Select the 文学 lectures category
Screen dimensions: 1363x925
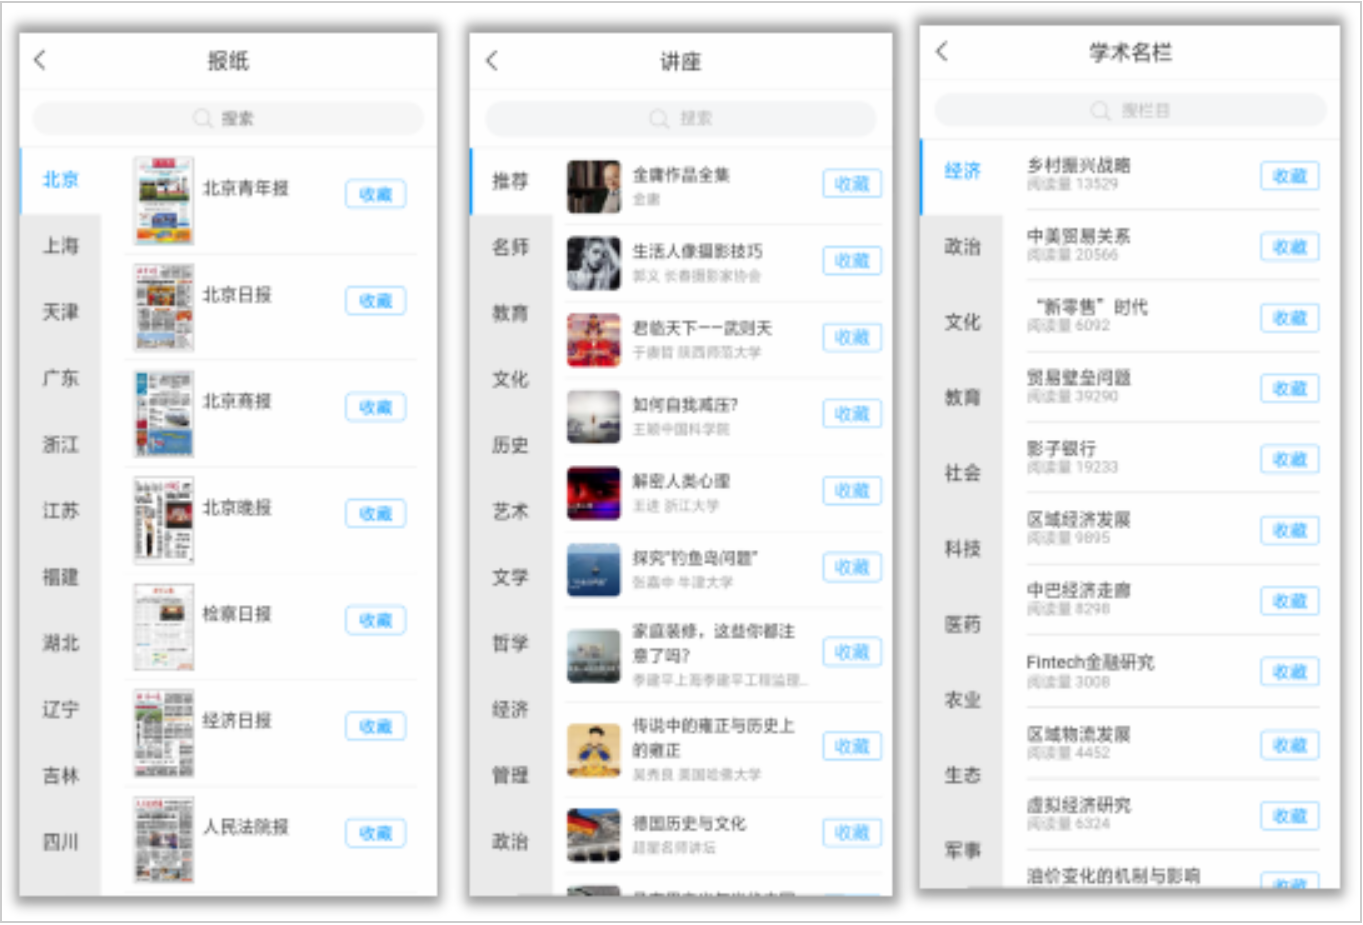click(x=510, y=577)
